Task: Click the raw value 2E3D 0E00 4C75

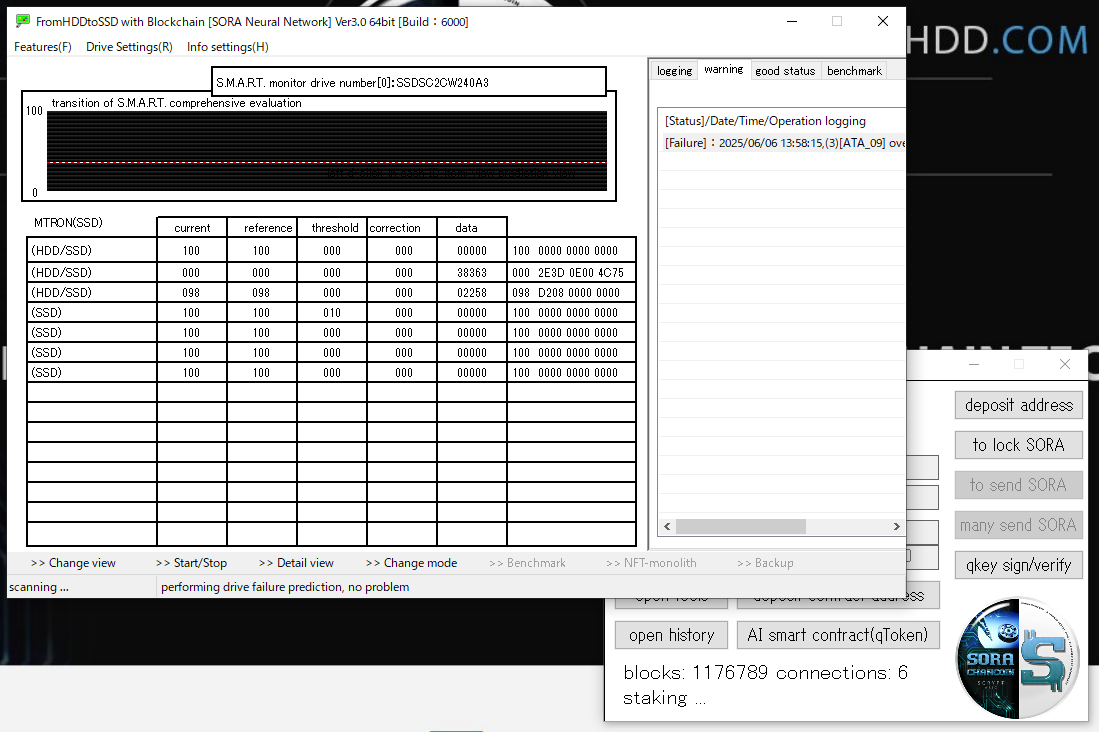Action: click(x=581, y=273)
